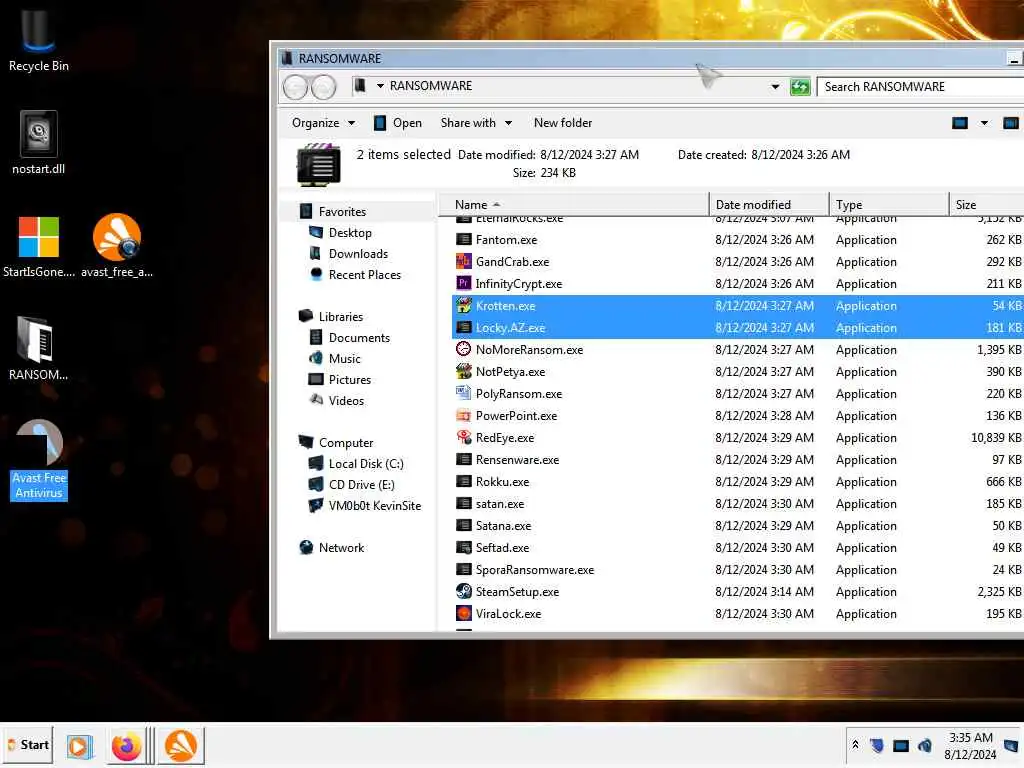Open Avast from the taskbar
The width and height of the screenshot is (1024, 768).
point(180,746)
